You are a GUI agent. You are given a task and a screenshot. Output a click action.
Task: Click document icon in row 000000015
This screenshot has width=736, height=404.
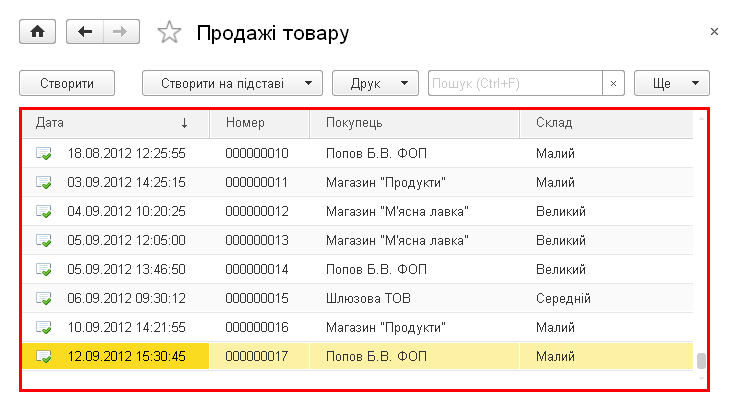(x=44, y=298)
